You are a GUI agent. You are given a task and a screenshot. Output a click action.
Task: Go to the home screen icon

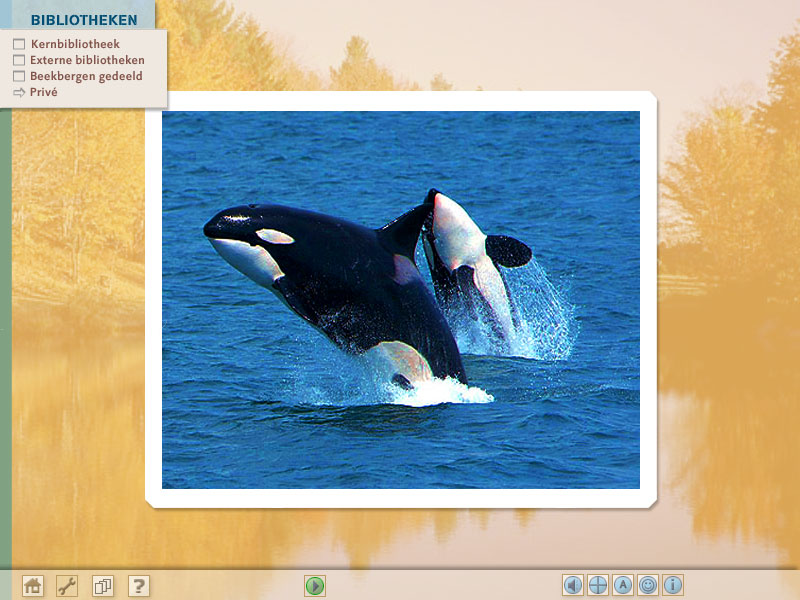(33, 586)
